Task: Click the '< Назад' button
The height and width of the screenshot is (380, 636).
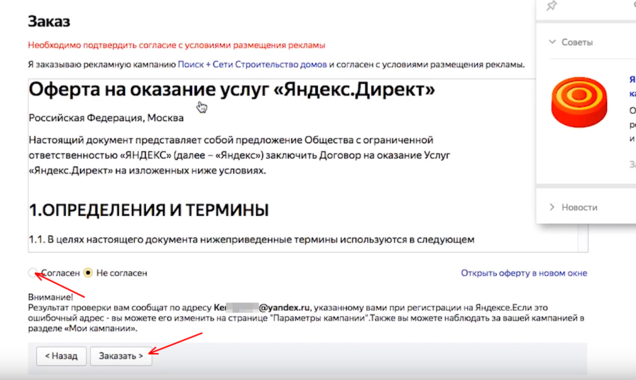Action: point(61,356)
